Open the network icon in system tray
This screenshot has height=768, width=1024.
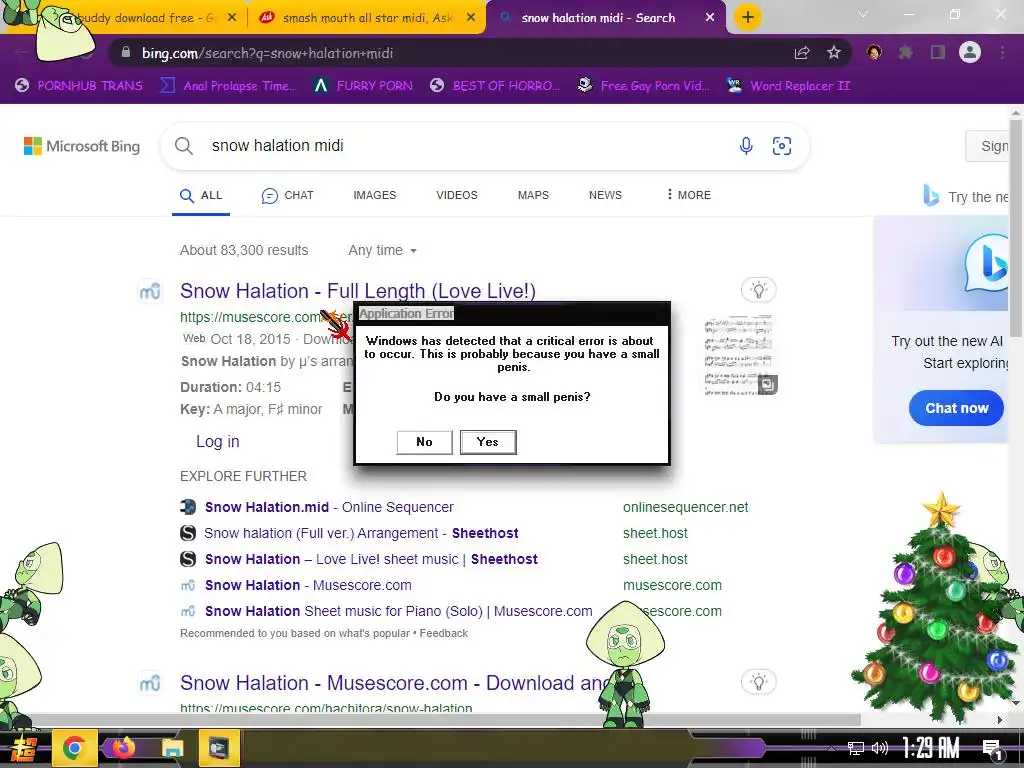[856, 748]
